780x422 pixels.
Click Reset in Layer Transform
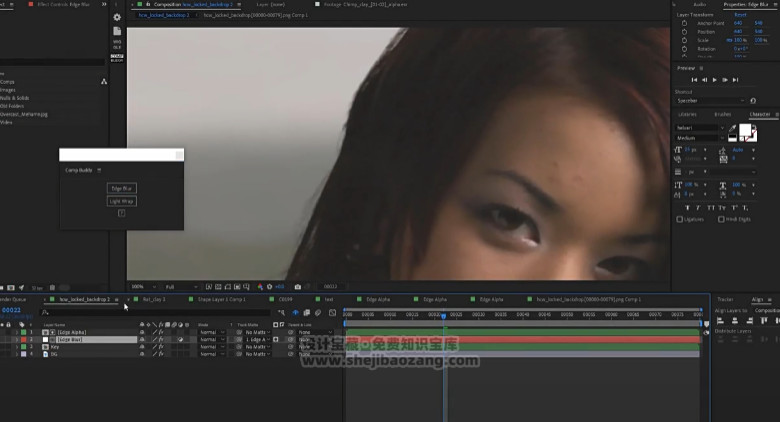740,15
